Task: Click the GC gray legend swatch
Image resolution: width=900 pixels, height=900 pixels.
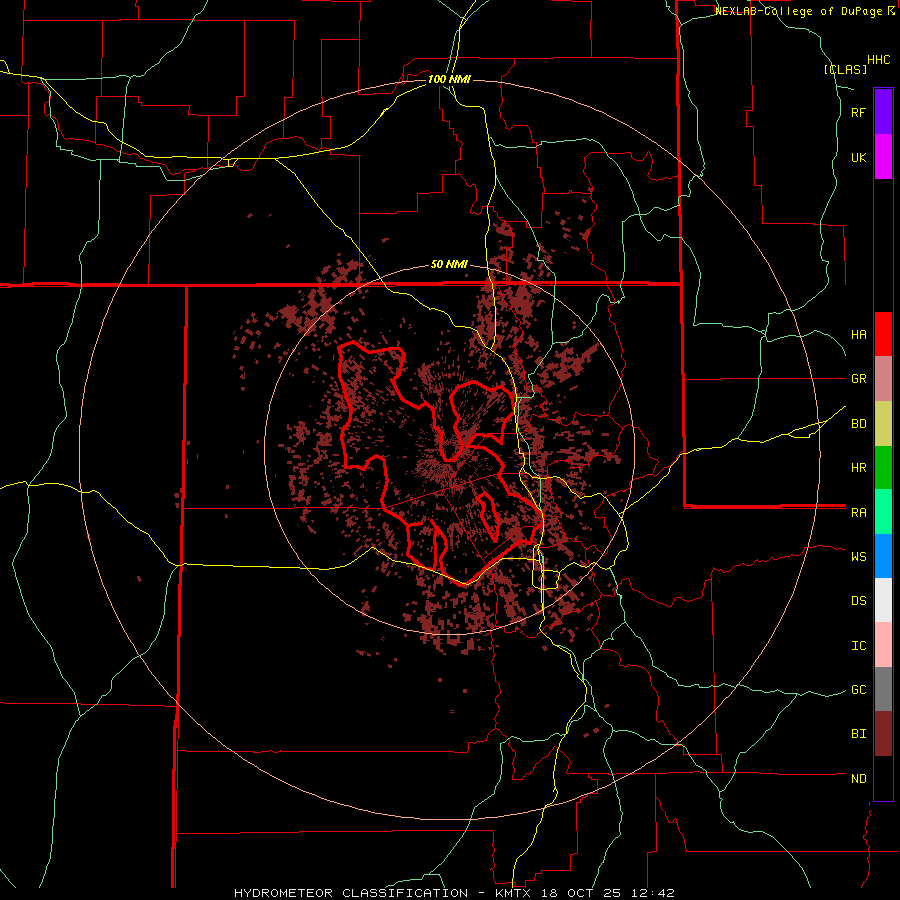Action: pyautogui.click(x=883, y=689)
